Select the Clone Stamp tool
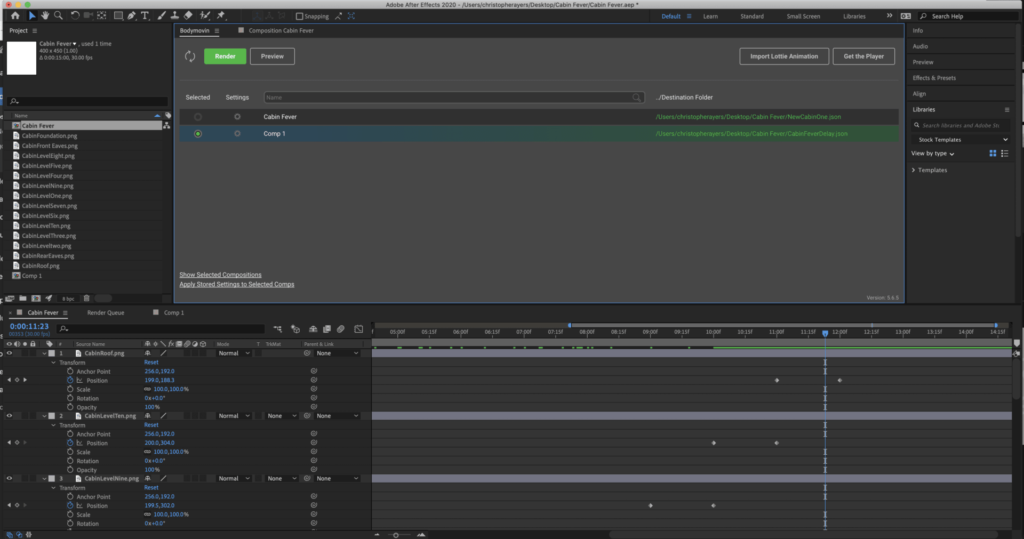1024x539 pixels. click(174, 16)
